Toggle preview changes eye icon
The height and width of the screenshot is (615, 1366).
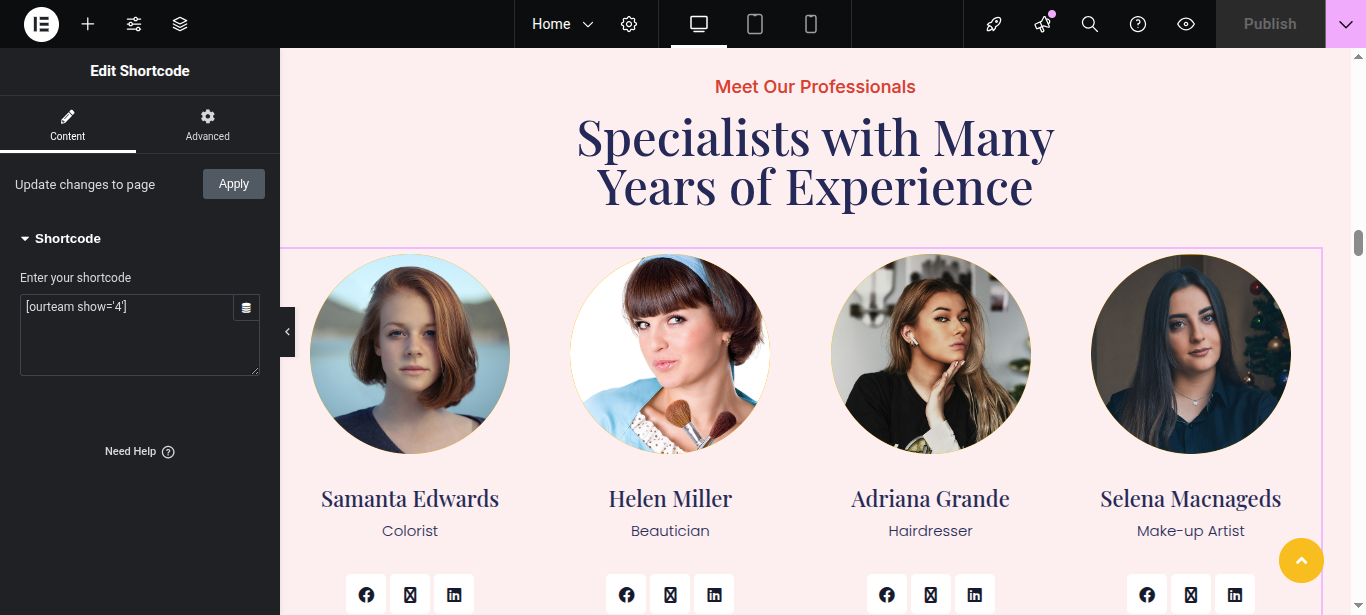[x=1186, y=24]
